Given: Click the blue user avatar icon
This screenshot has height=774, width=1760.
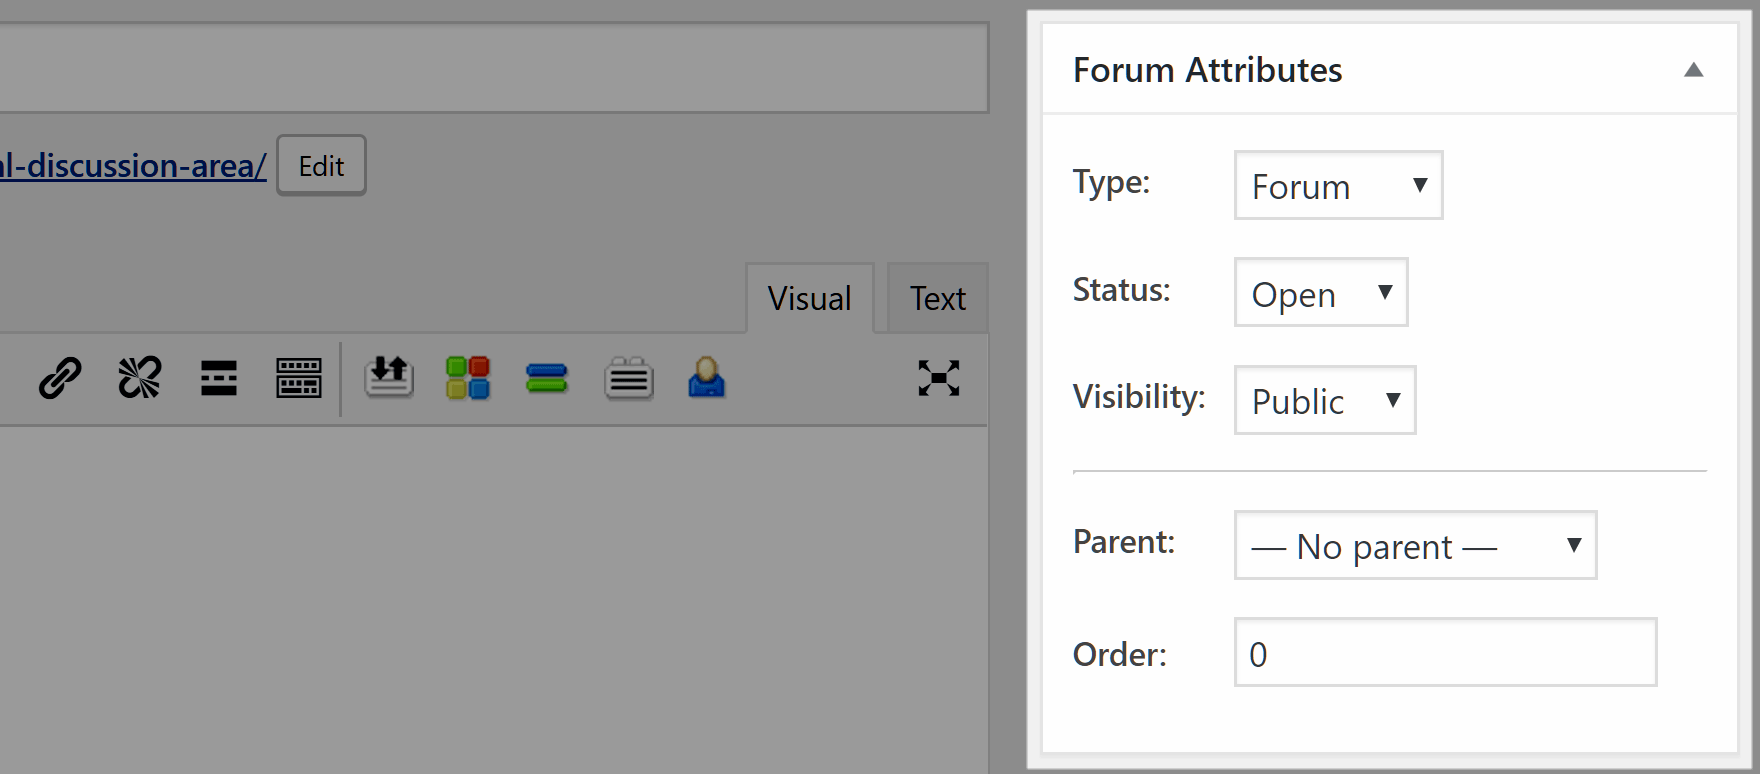Looking at the screenshot, I should pyautogui.click(x=706, y=378).
